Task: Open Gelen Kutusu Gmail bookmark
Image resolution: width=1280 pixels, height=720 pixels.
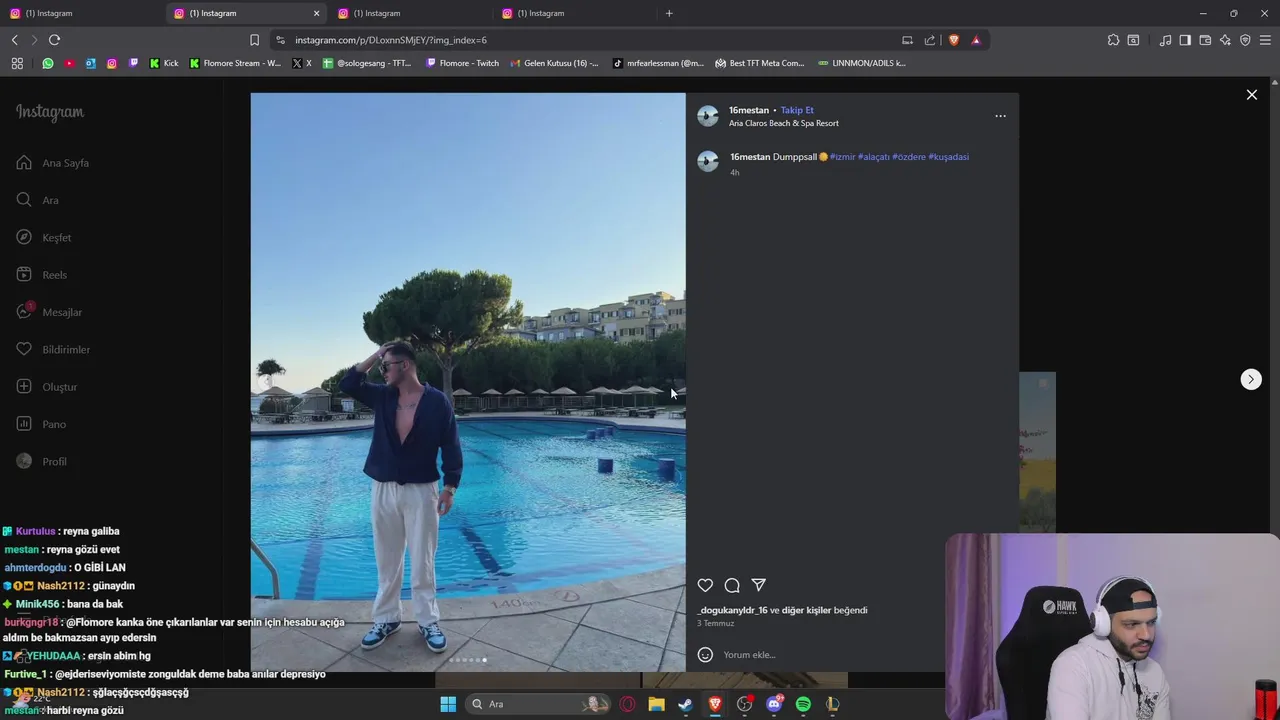Action: pos(555,63)
